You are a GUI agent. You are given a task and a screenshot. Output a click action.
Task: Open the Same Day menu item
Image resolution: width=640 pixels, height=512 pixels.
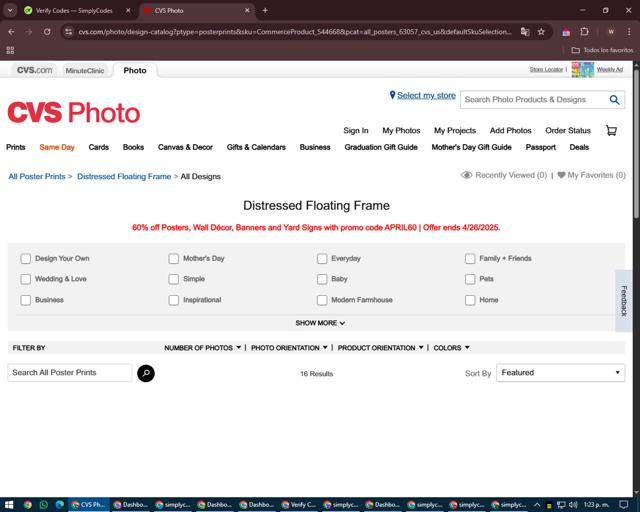(57, 147)
